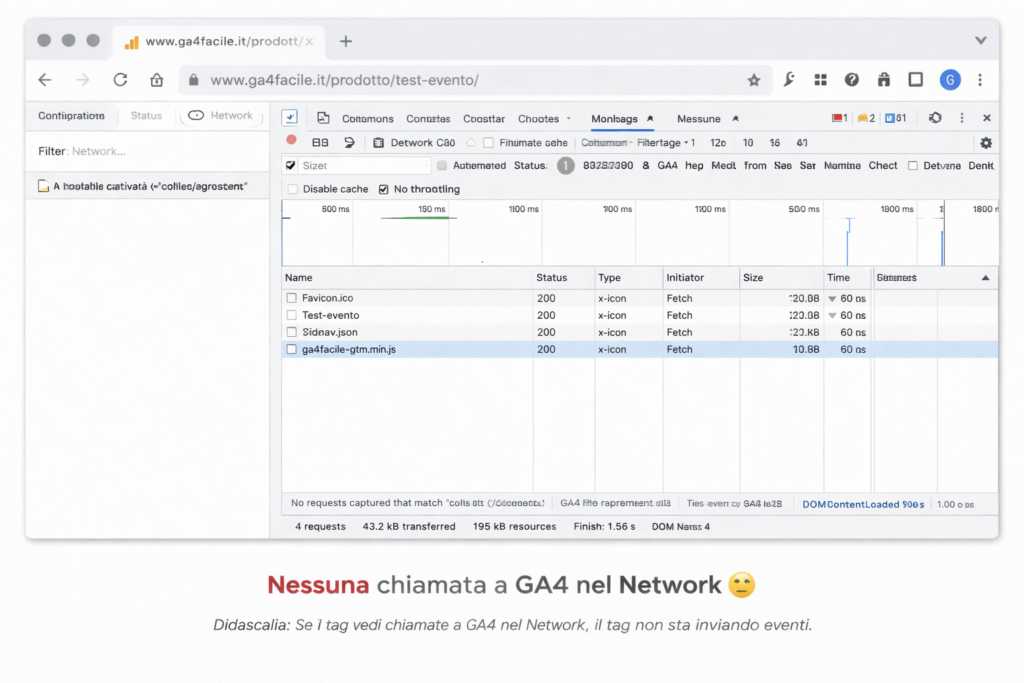Enable Disable cache checkbox

click(x=293, y=189)
